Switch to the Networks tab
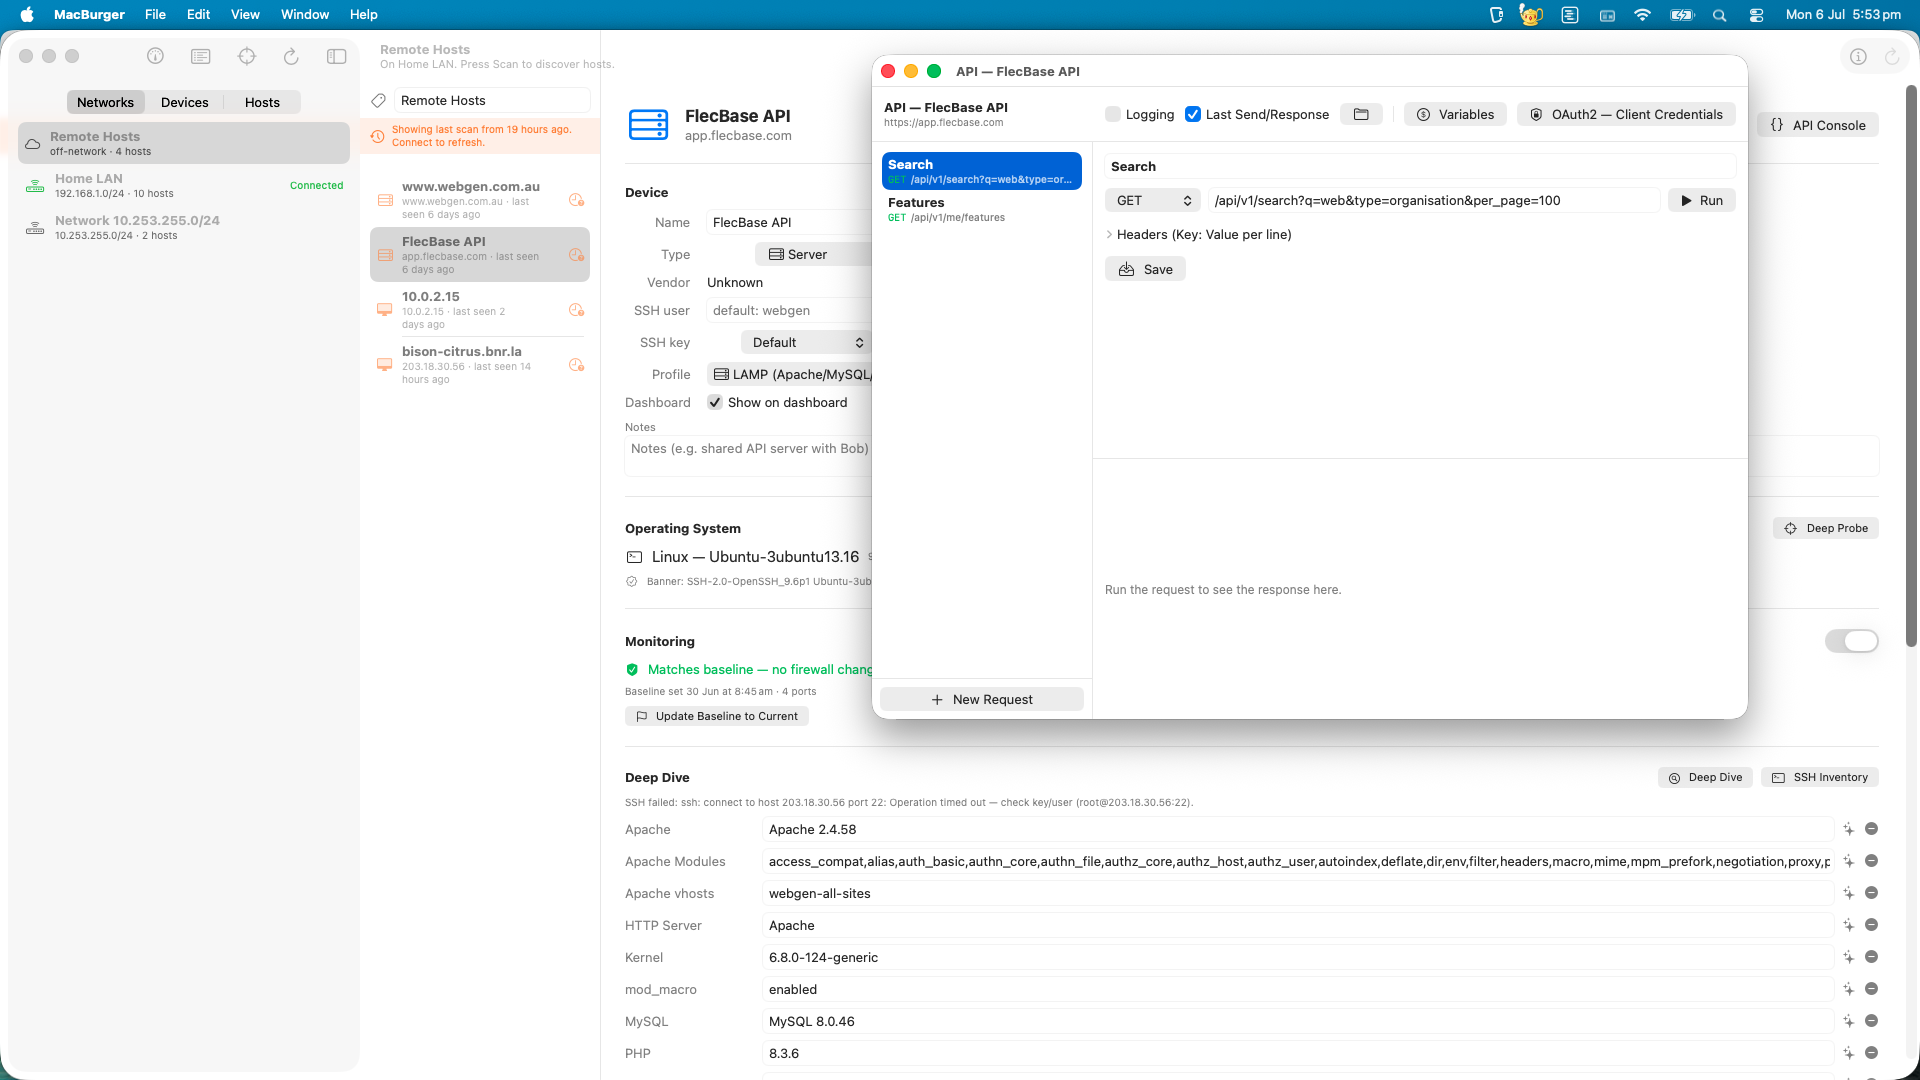The height and width of the screenshot is (1080, 1920). [105, 102]
